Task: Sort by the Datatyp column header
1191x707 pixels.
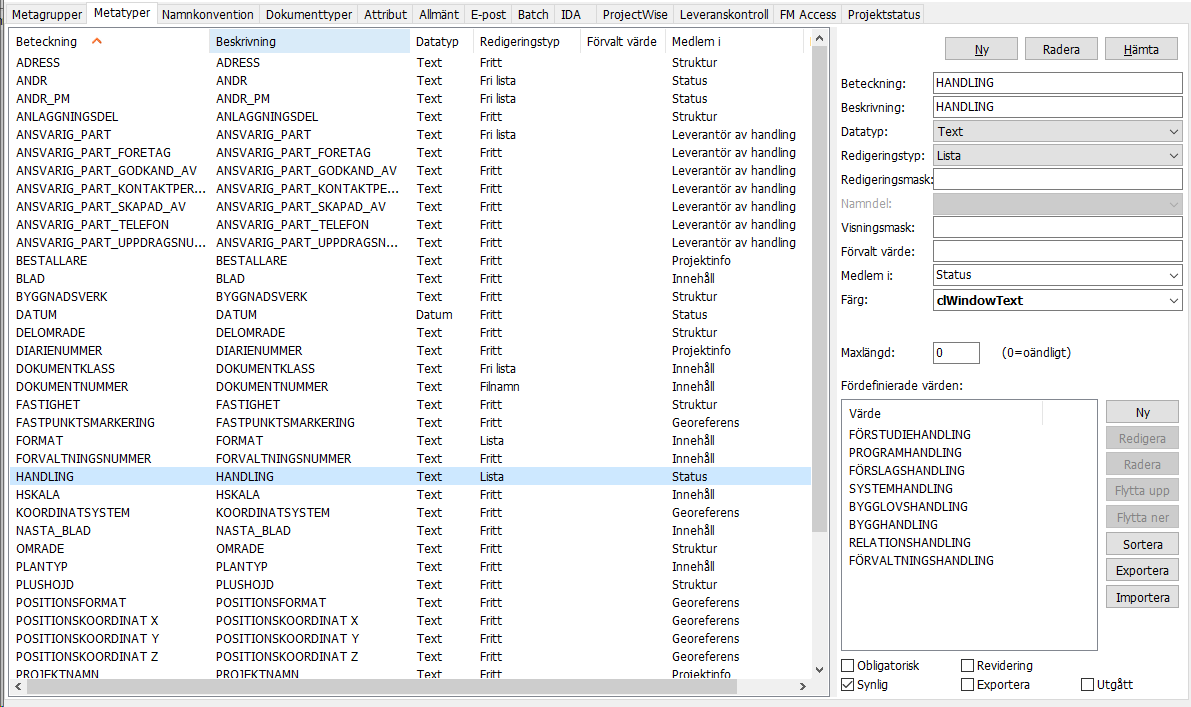Action: tap(441, 42)
